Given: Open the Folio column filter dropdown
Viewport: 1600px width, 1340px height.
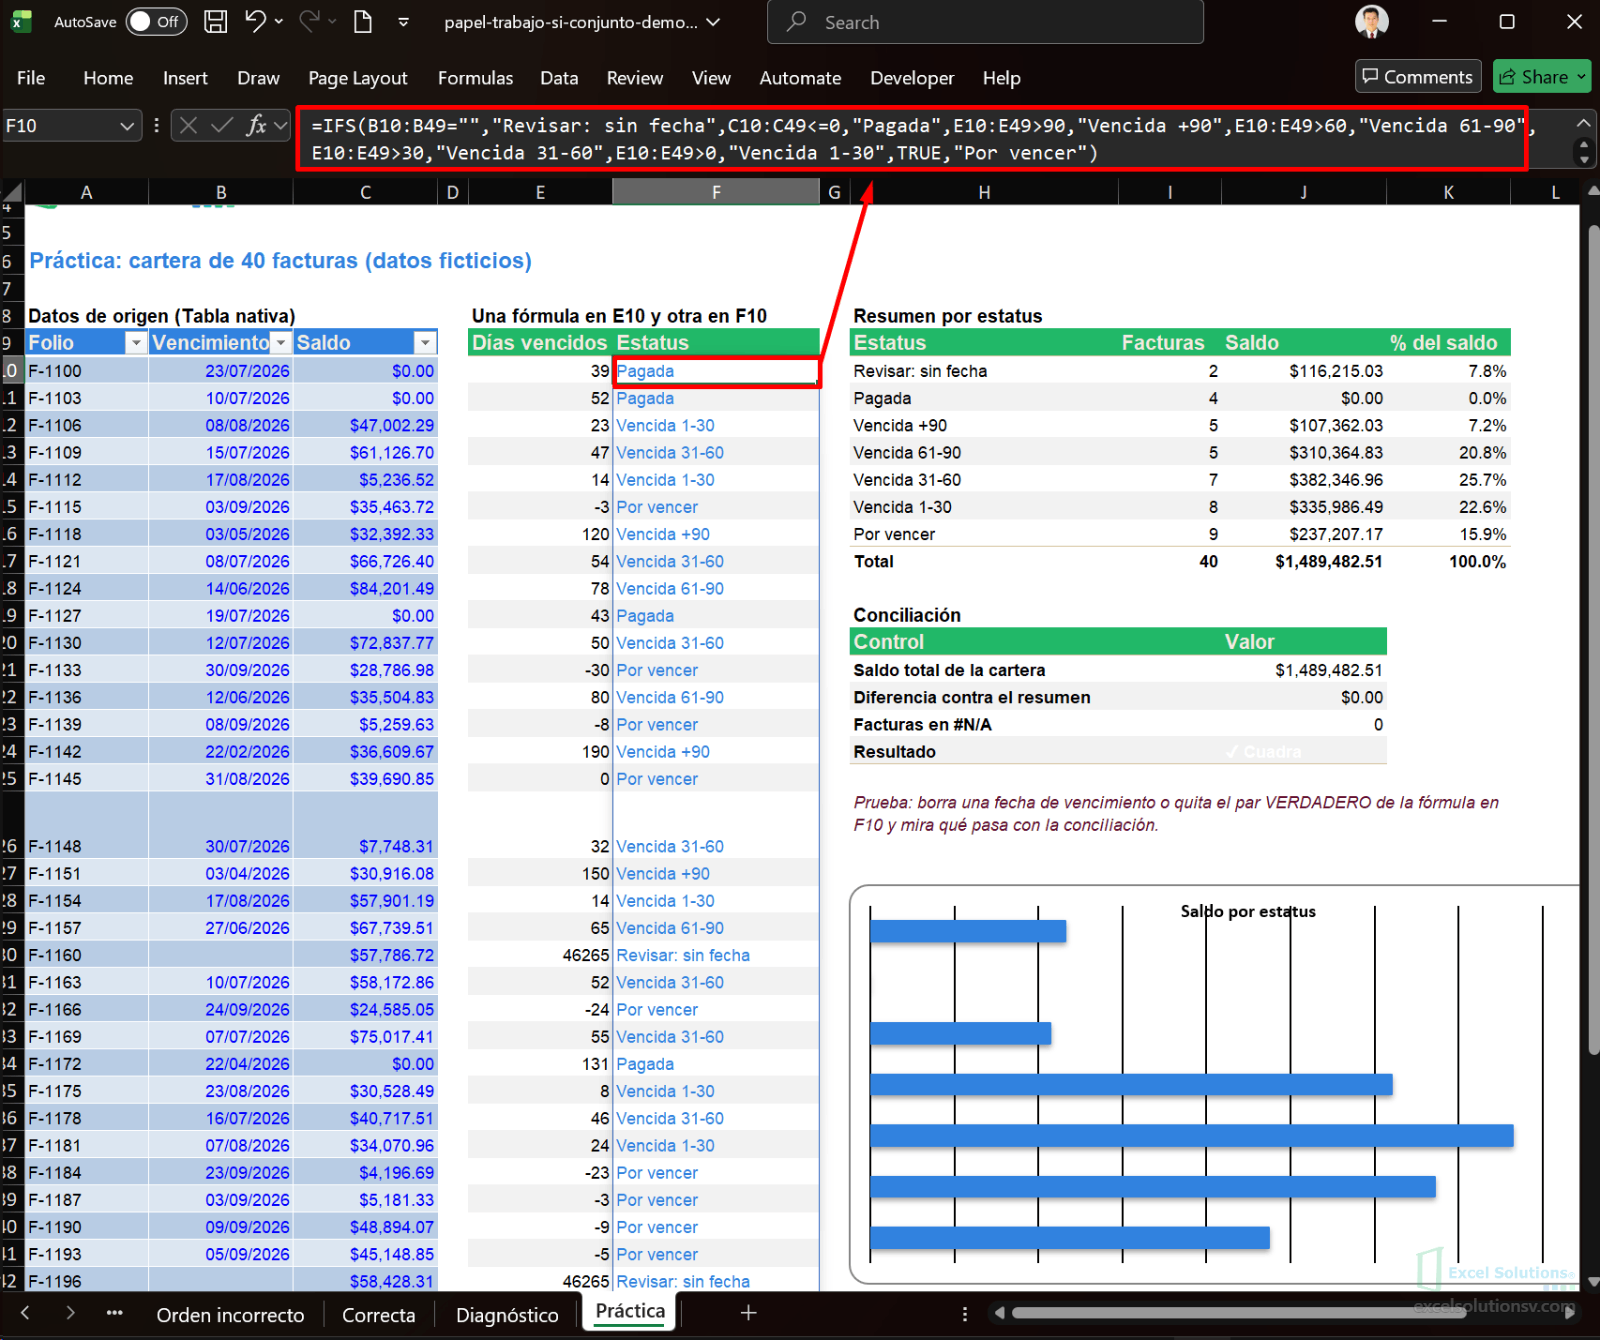Looking at the screenshot, I should pos(136,343).
